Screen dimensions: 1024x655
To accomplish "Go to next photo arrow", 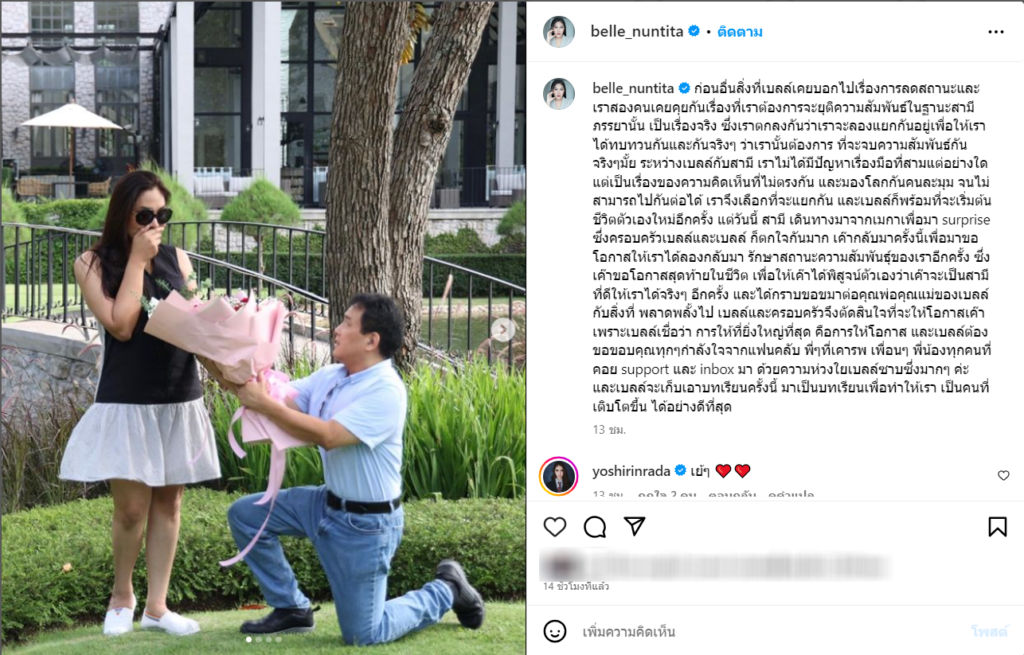I will (x=503, y=329).
